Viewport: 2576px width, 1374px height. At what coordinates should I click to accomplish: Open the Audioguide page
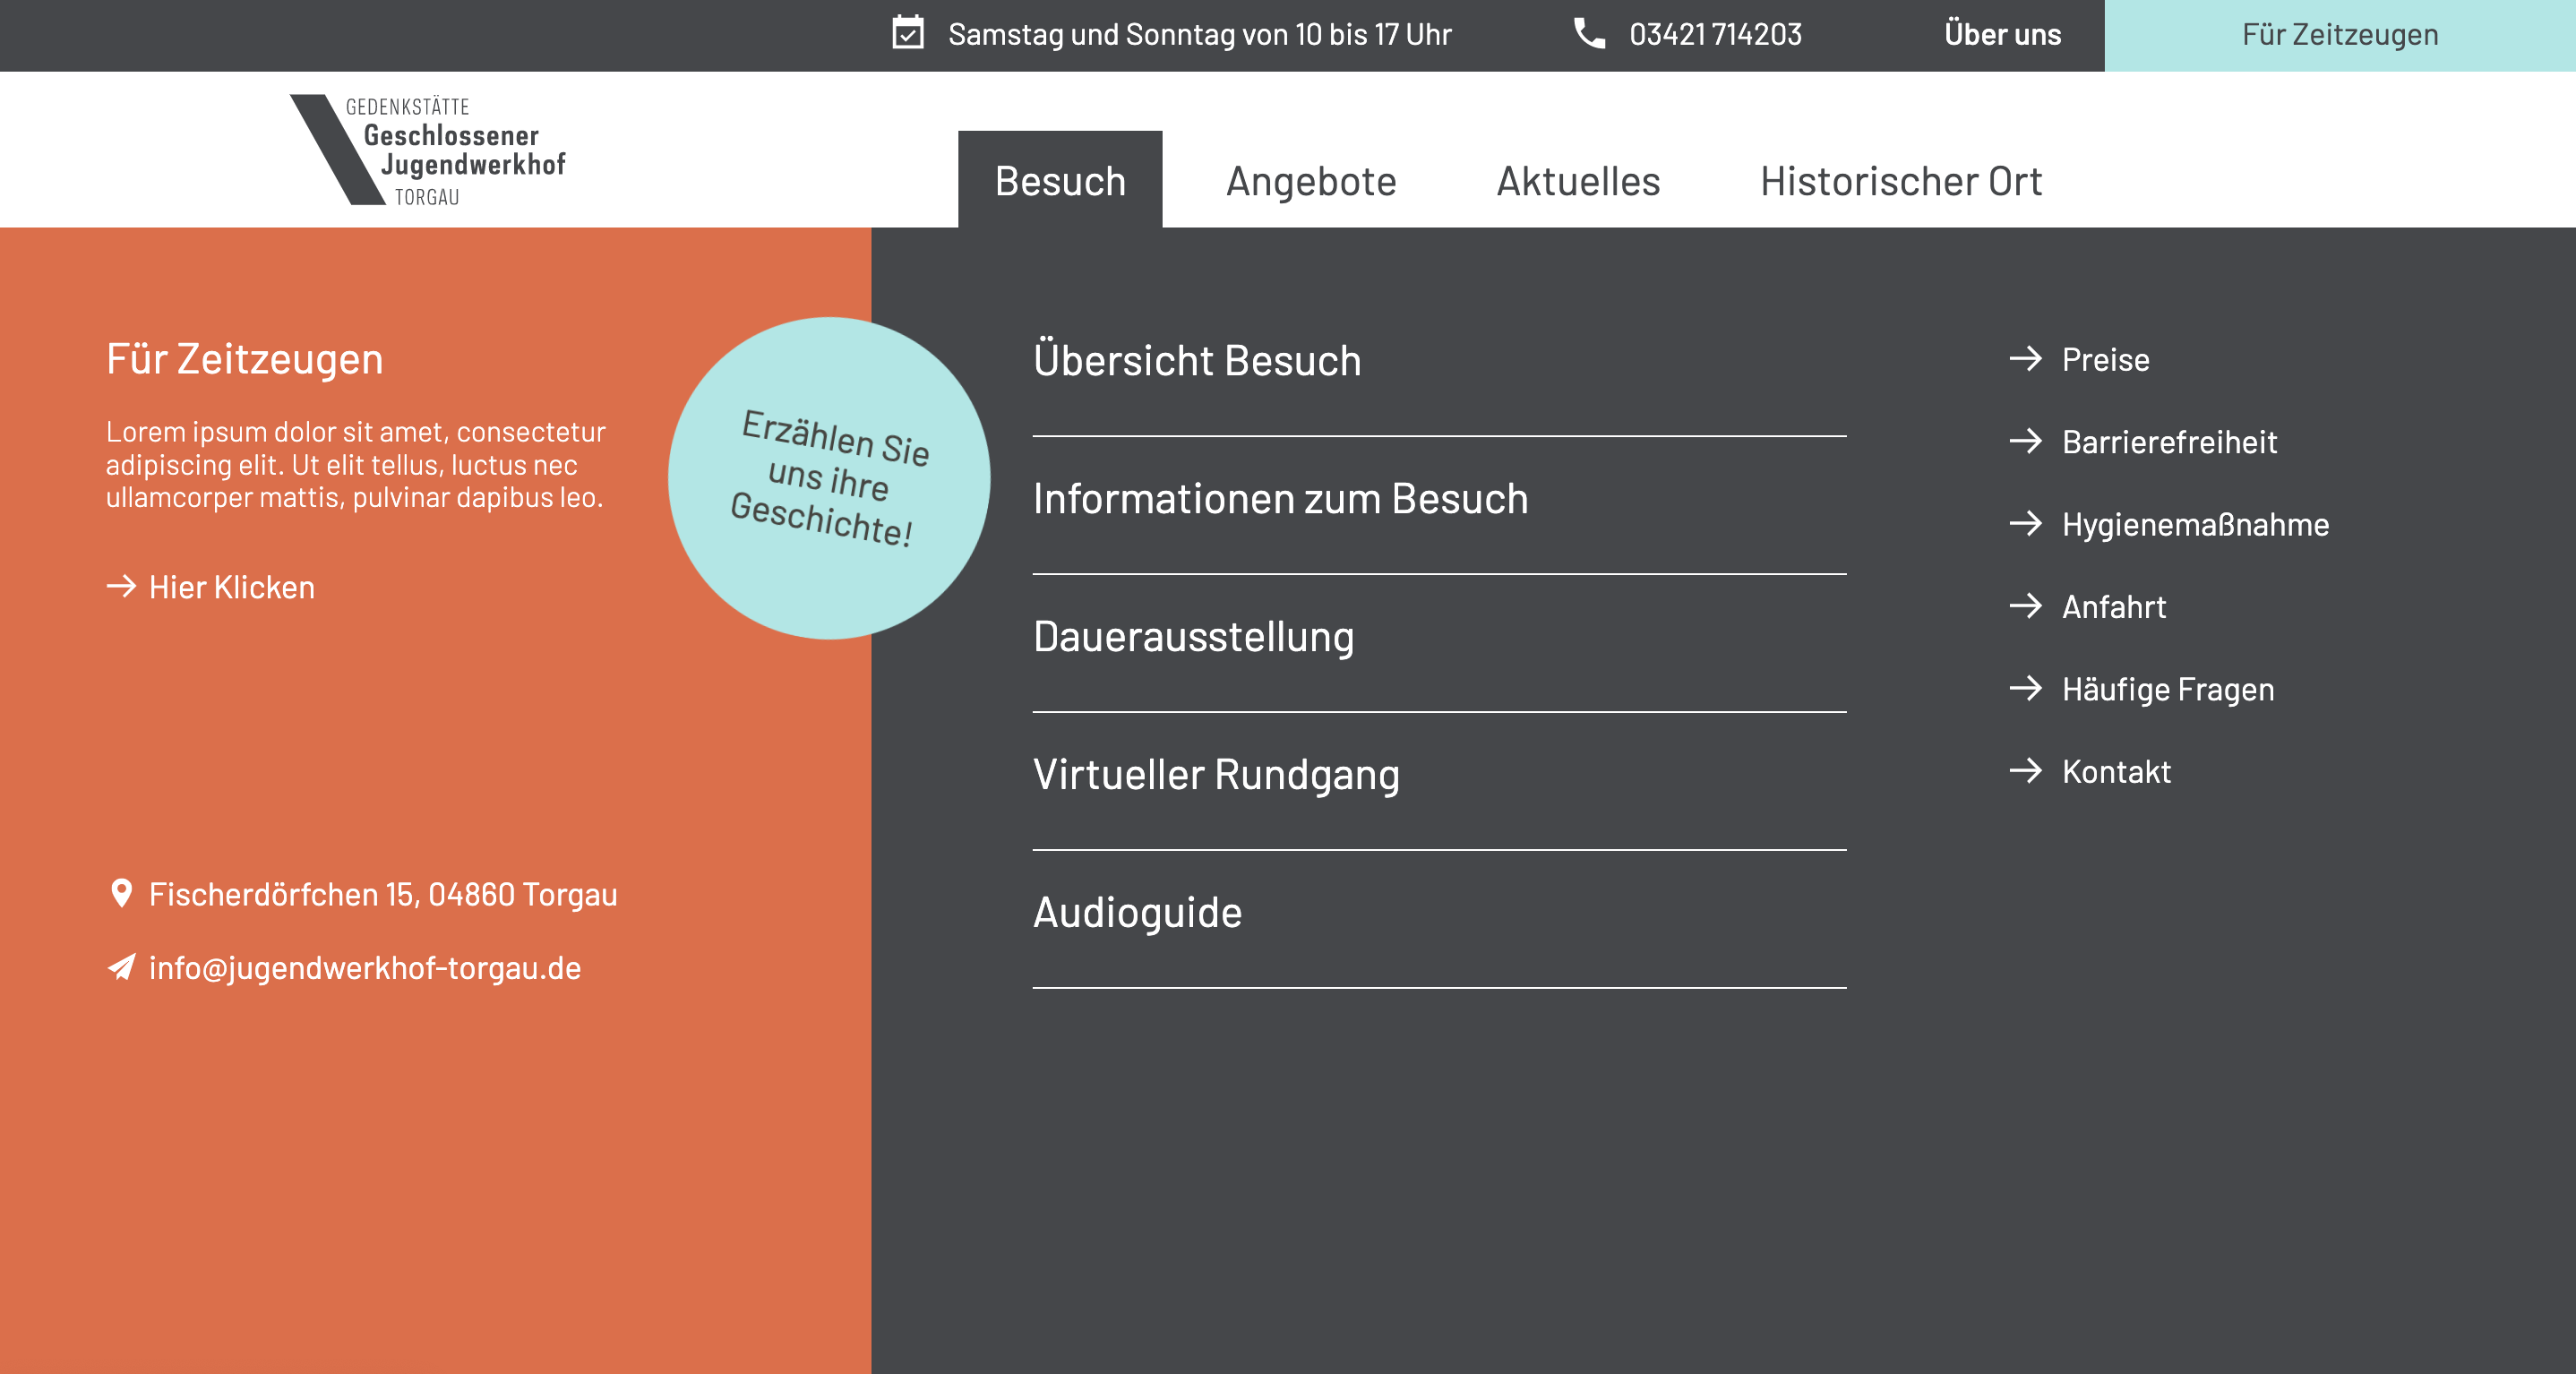(1137, 913)
